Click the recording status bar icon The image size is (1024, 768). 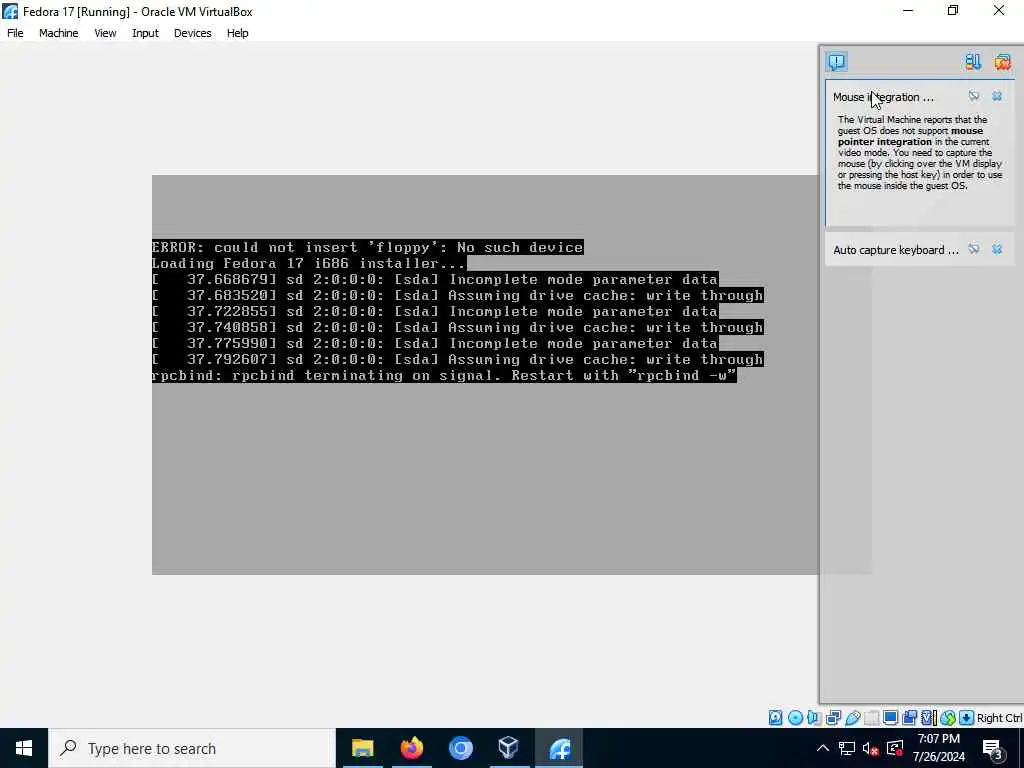(909, 718)
